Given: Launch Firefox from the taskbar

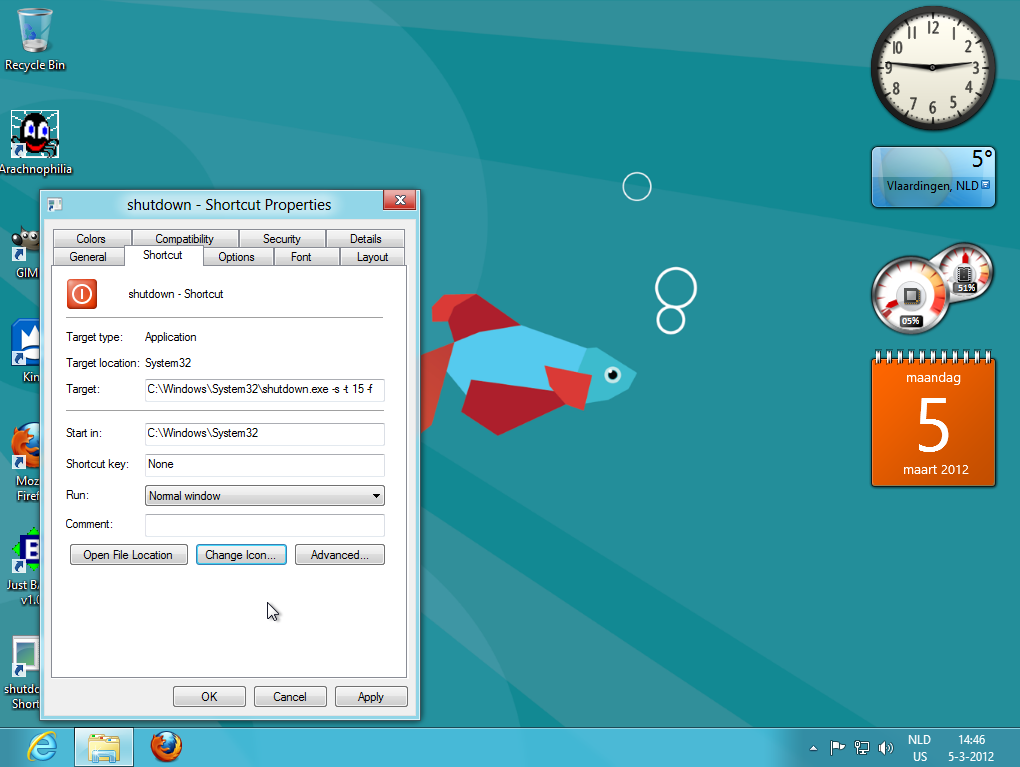Looking at the screenshot, I should point(167,747).
